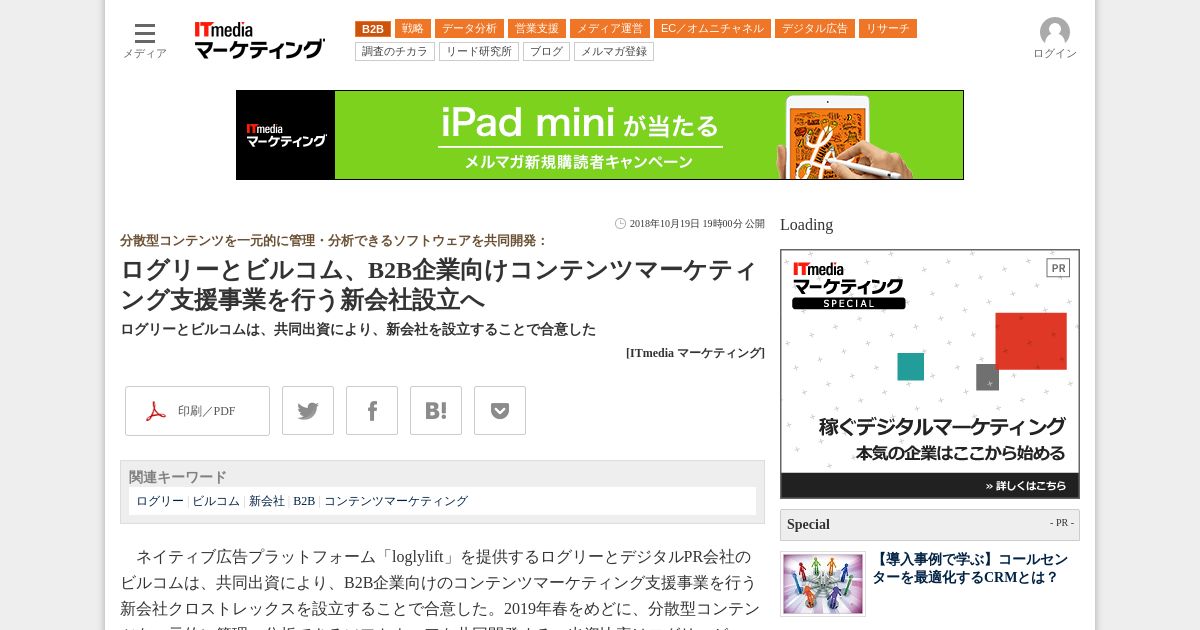Click the 関連キーワード heading
The height and width of the screenshot is (630, 1200).
coord(178,477)
